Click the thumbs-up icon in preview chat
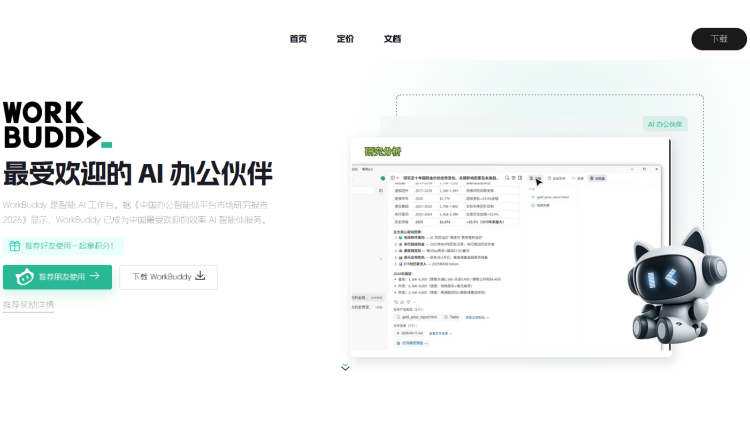Screen dimensions: 750x422 click(x=402, y=302)
